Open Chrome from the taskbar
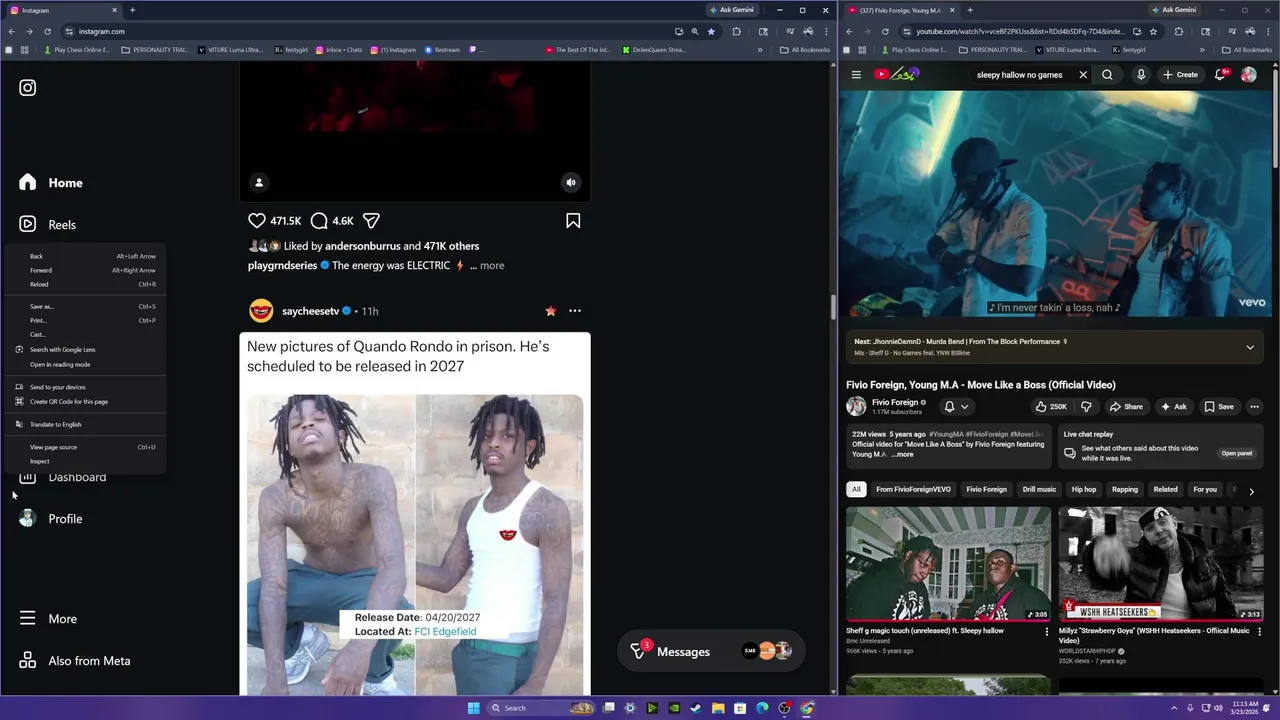This screenshot has height=720, width=1280. (807, 708)
